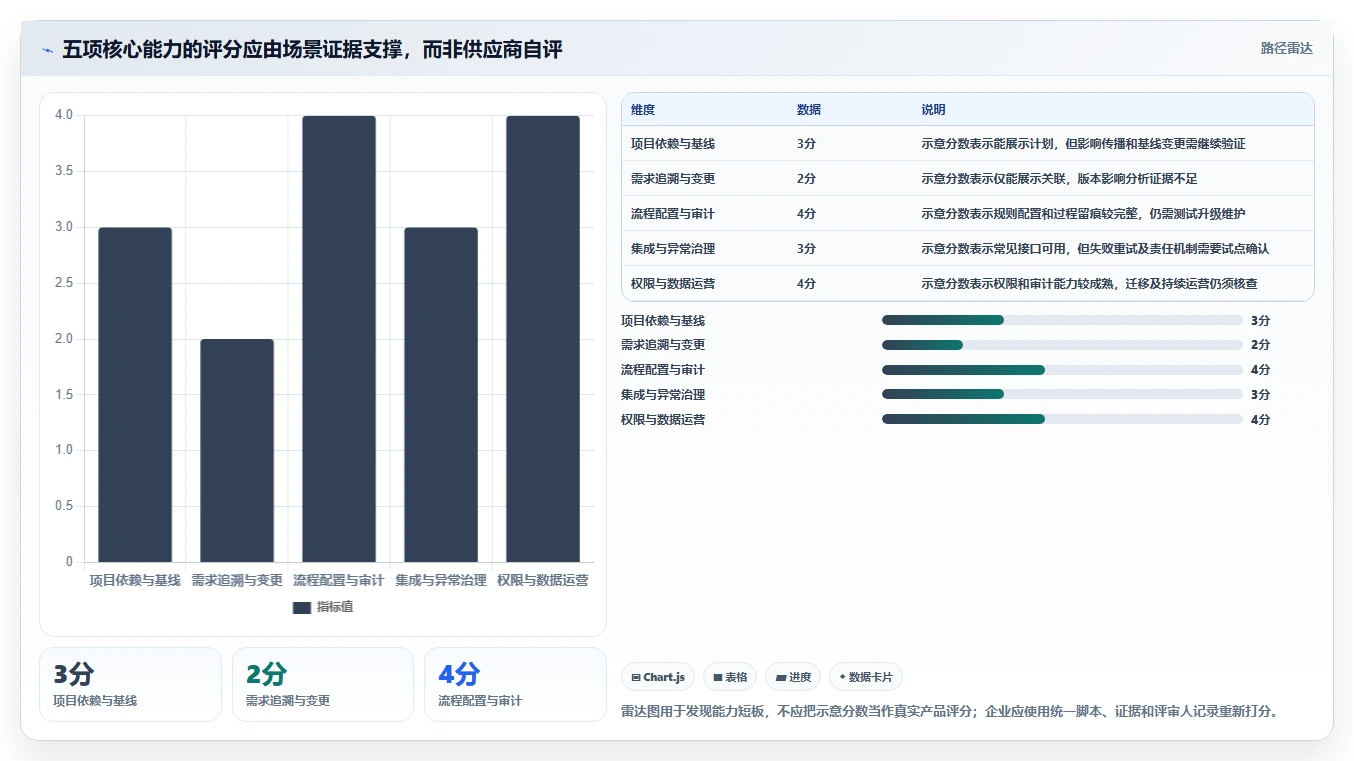Click the 权限与数据运营 x-axis label

click(543, 580)
